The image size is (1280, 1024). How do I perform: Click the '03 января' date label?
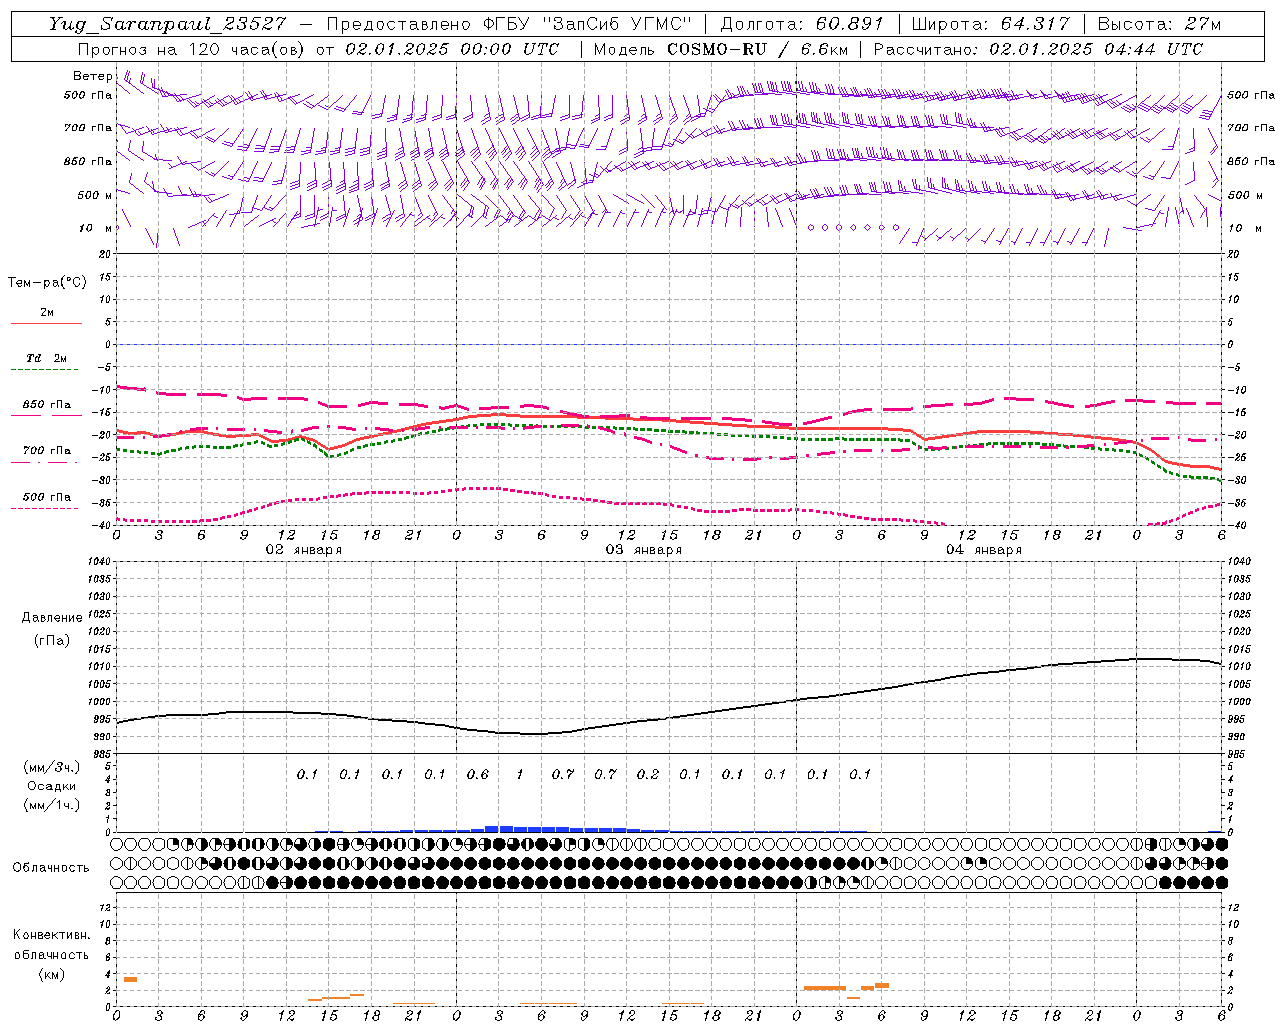point(643,550)
